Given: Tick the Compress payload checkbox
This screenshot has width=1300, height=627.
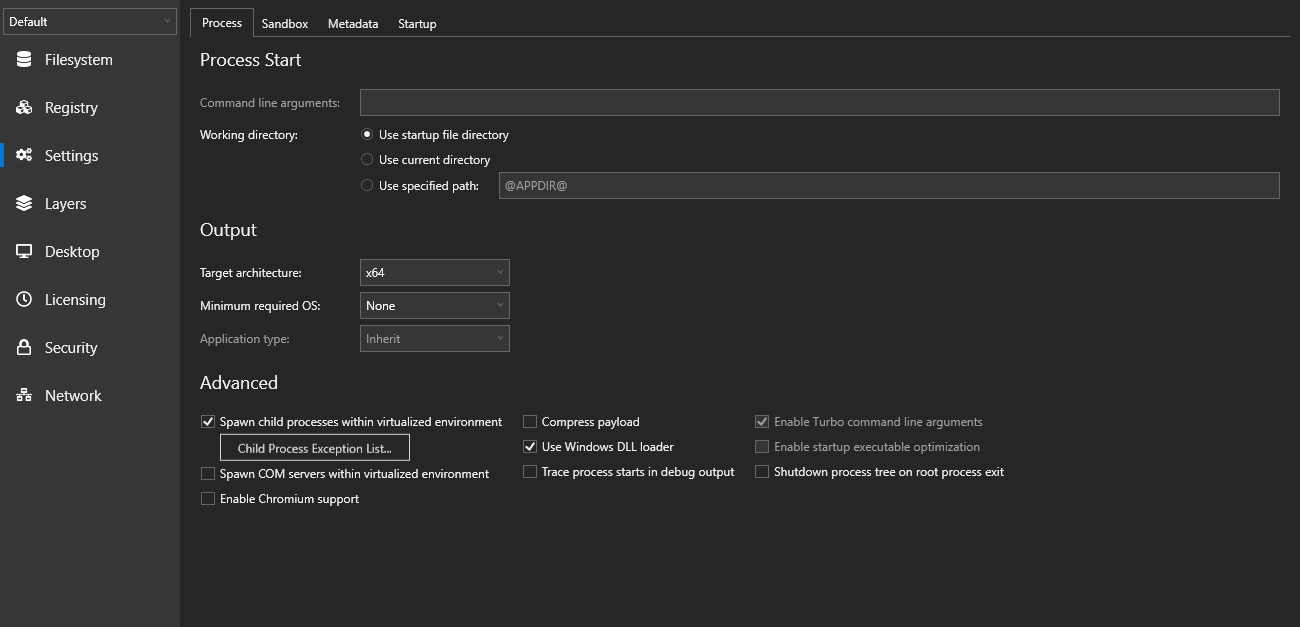Looking at the screenshot, I should [x=530, y=422].
